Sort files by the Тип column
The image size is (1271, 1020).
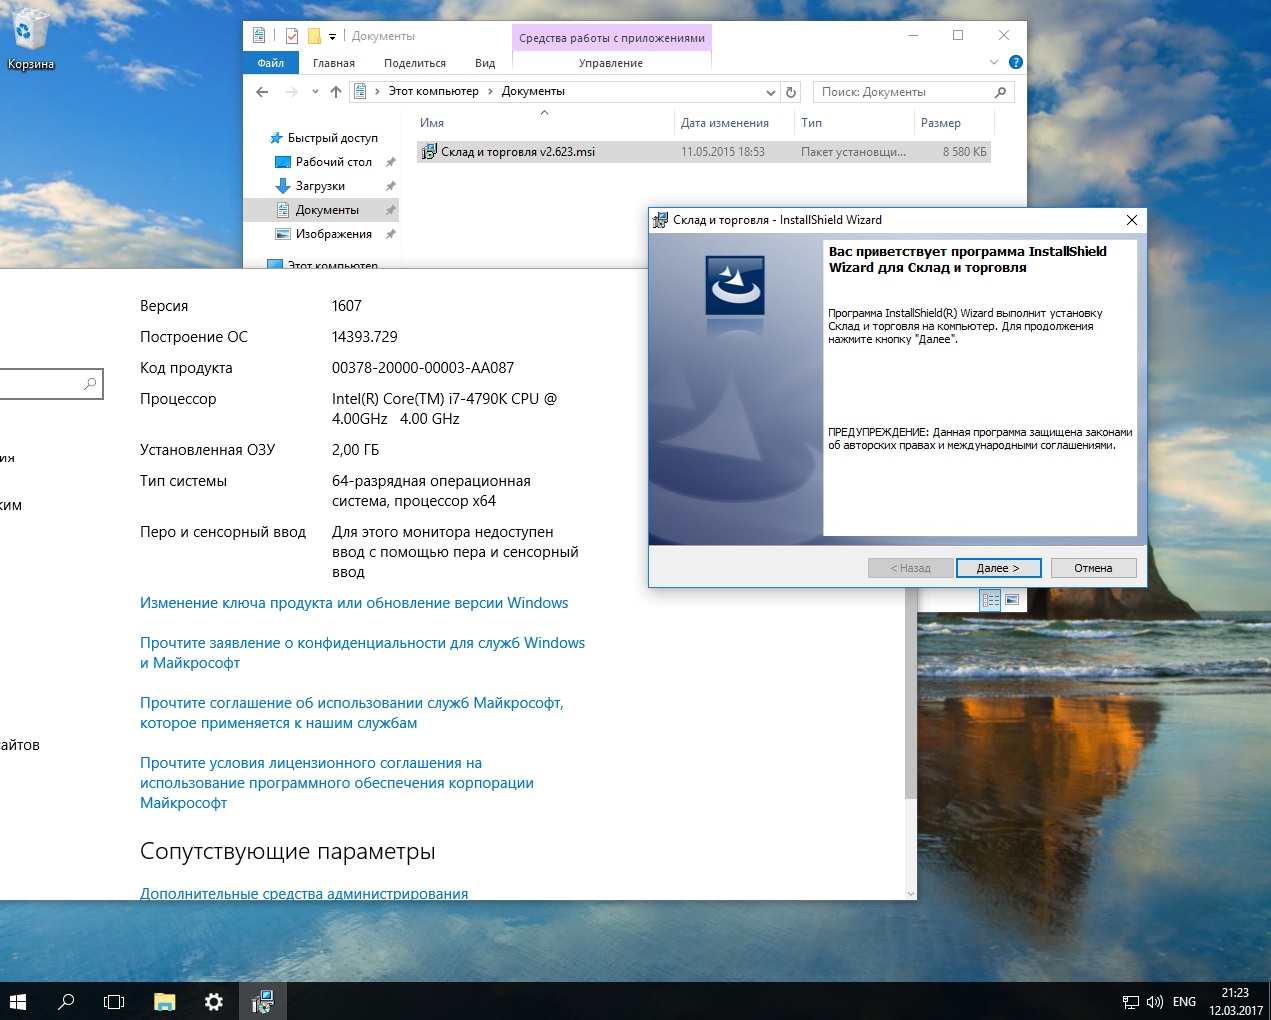click(x=854, y=123)
